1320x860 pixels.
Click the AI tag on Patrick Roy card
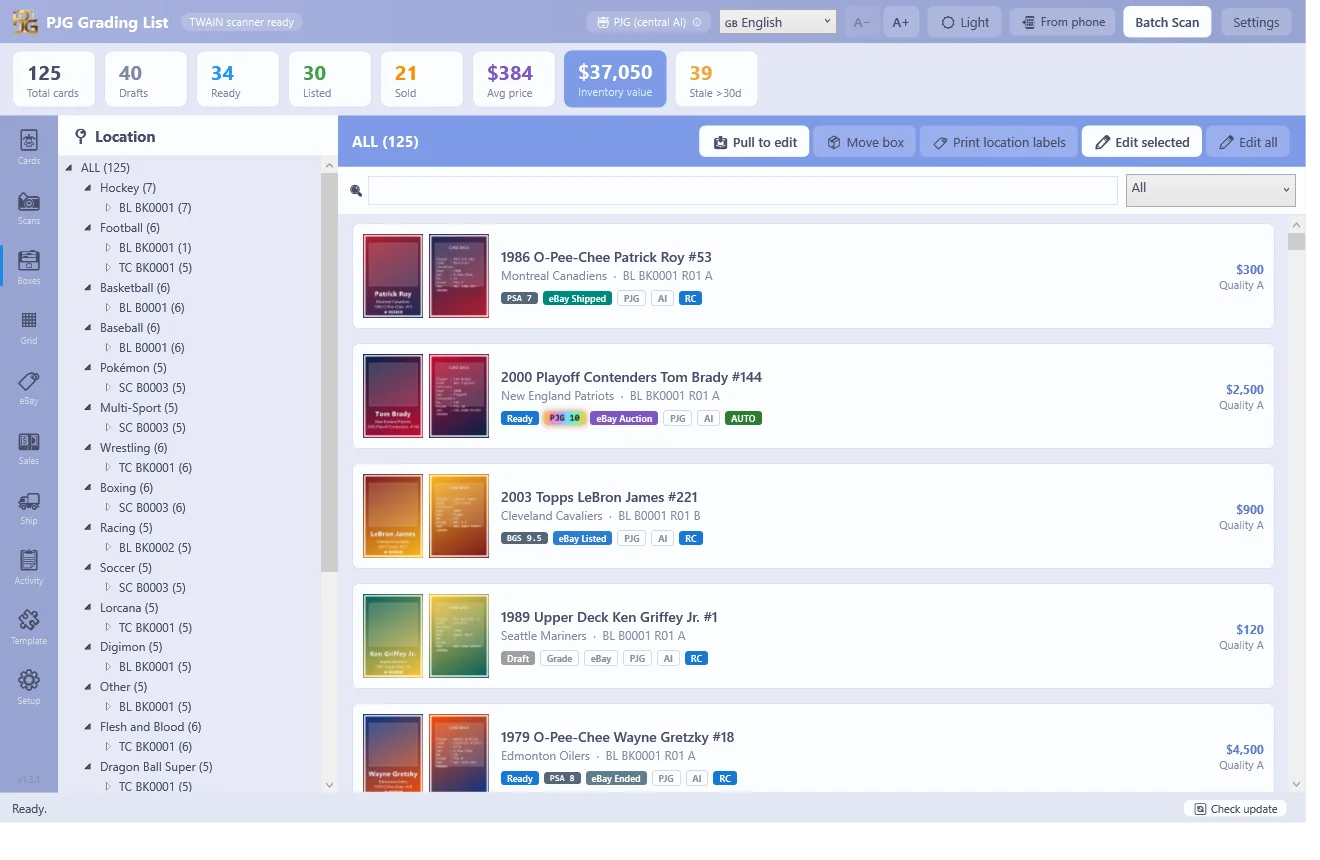662,298
